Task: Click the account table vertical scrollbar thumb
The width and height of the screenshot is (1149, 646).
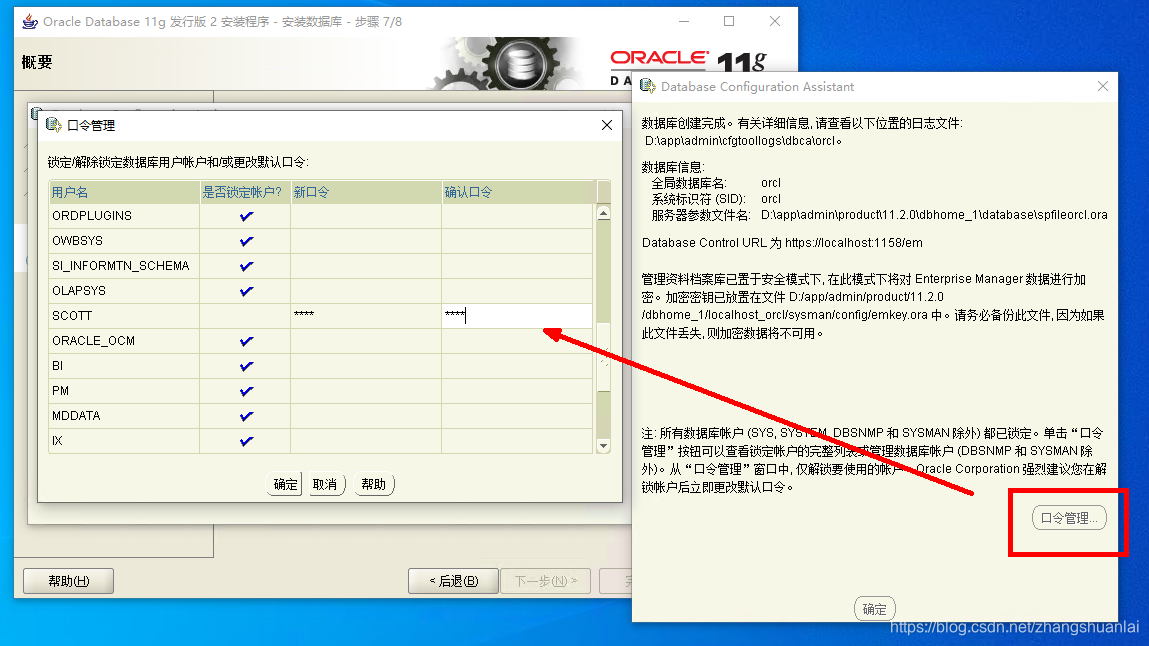Action: pyautogui.click(x=603, y=356)
